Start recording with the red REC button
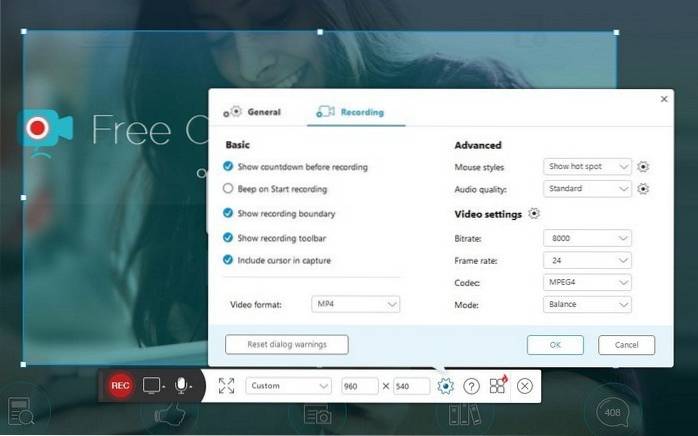Viewport: 698px width, 436px height. tap(120, 385)
